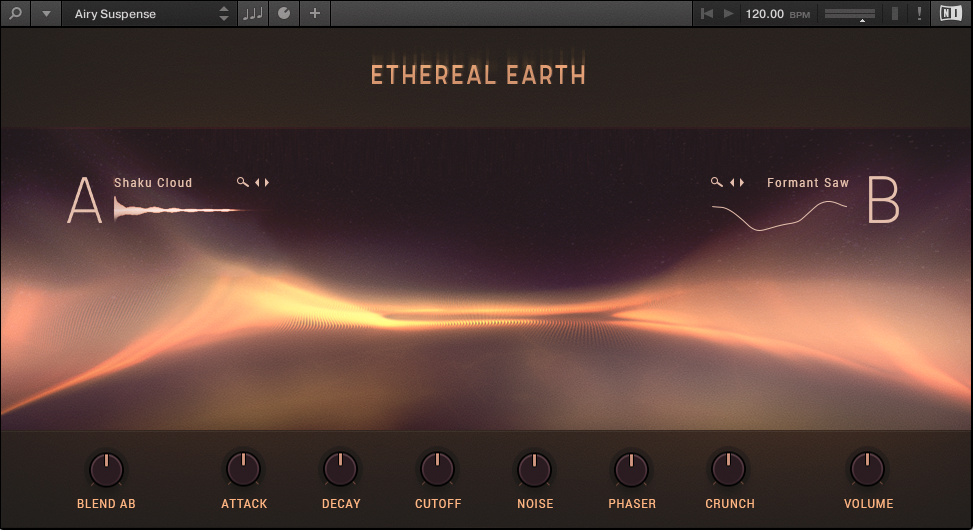
Task: Open sound browser magnifier for layer B
Action: (x=717, y=182)
